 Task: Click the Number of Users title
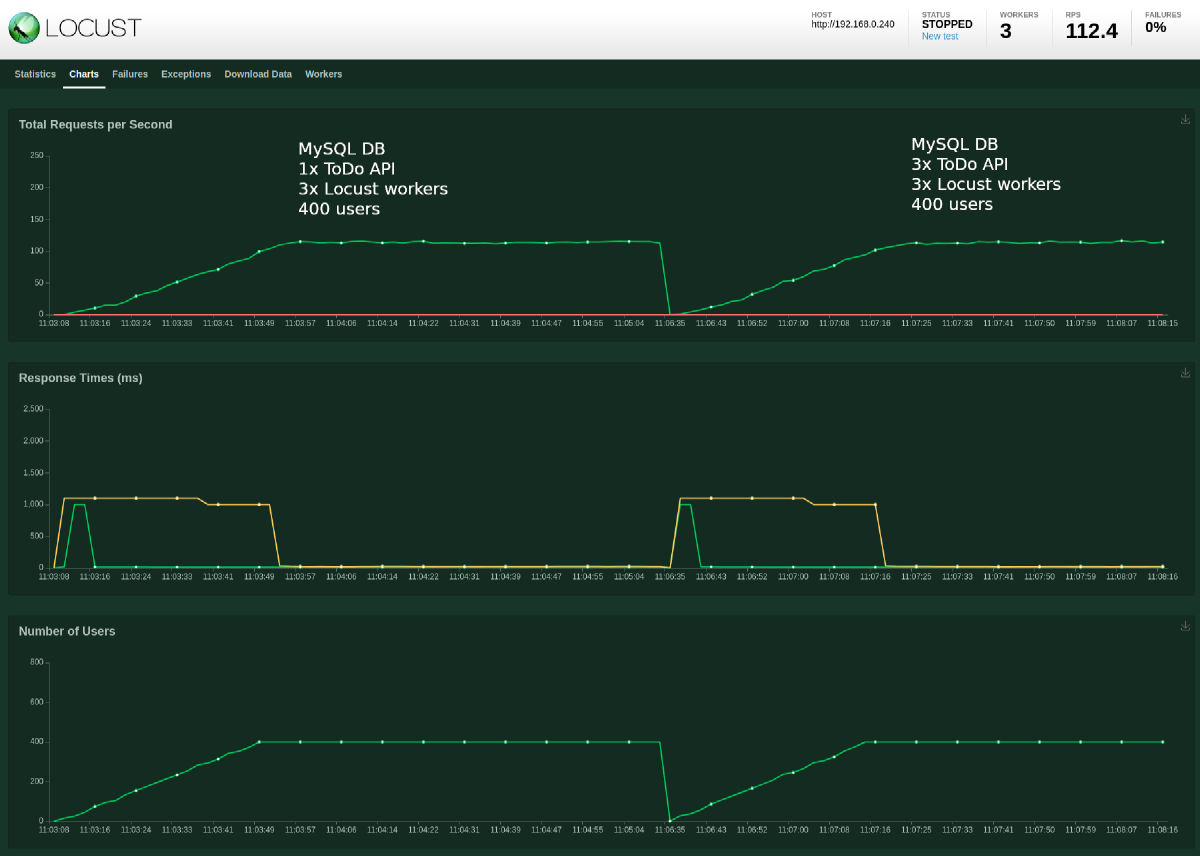click(67, 631)
